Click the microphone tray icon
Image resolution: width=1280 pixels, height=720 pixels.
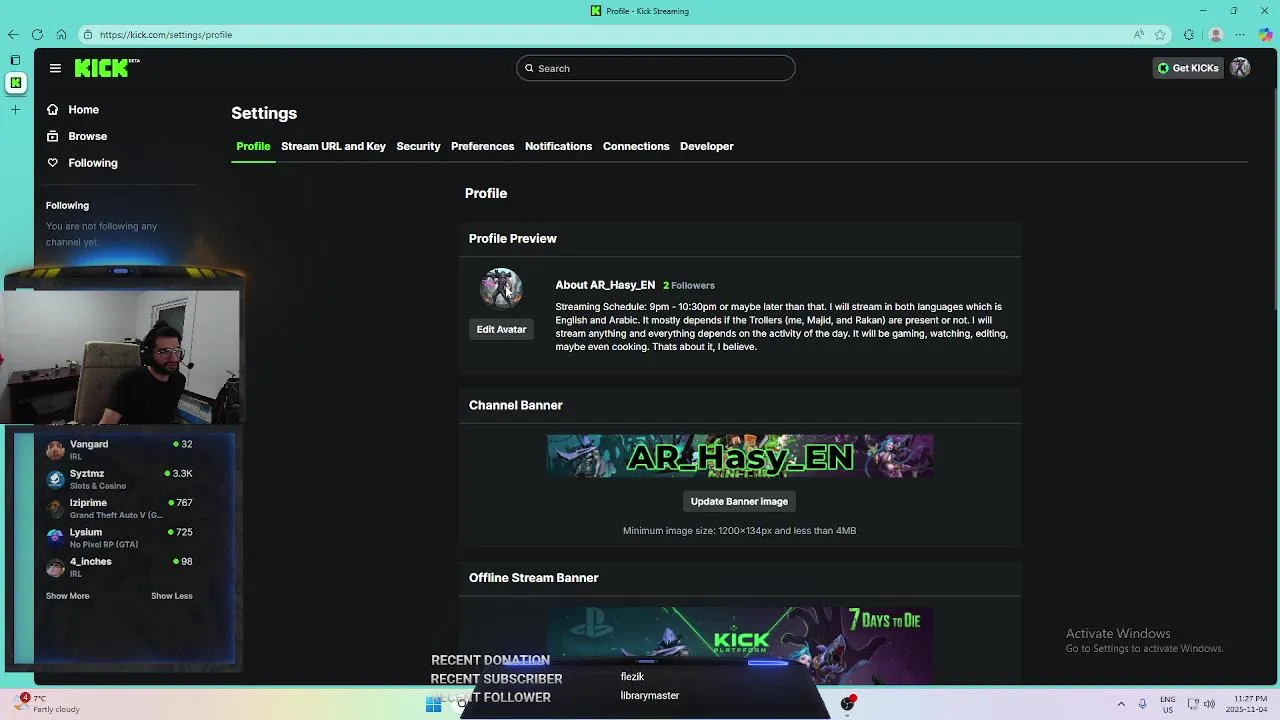coord(1143,704)
